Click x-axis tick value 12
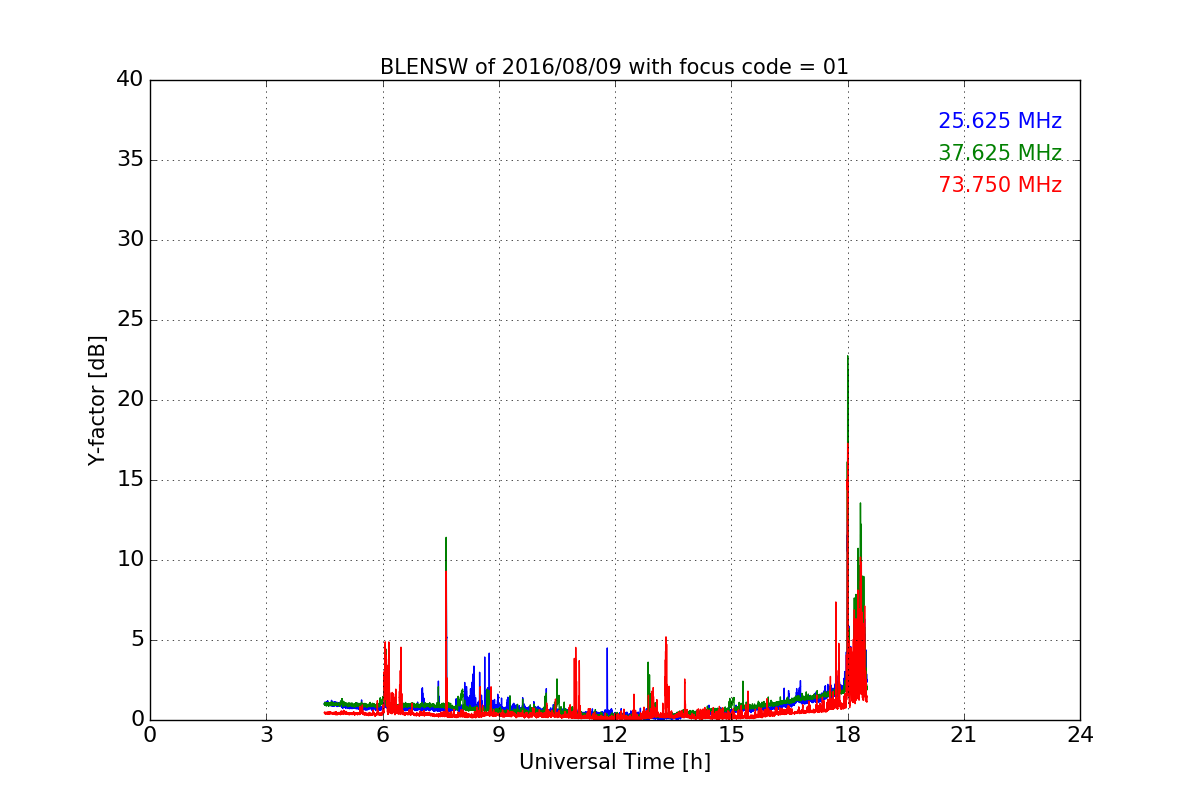 click(x=615, y=735)
